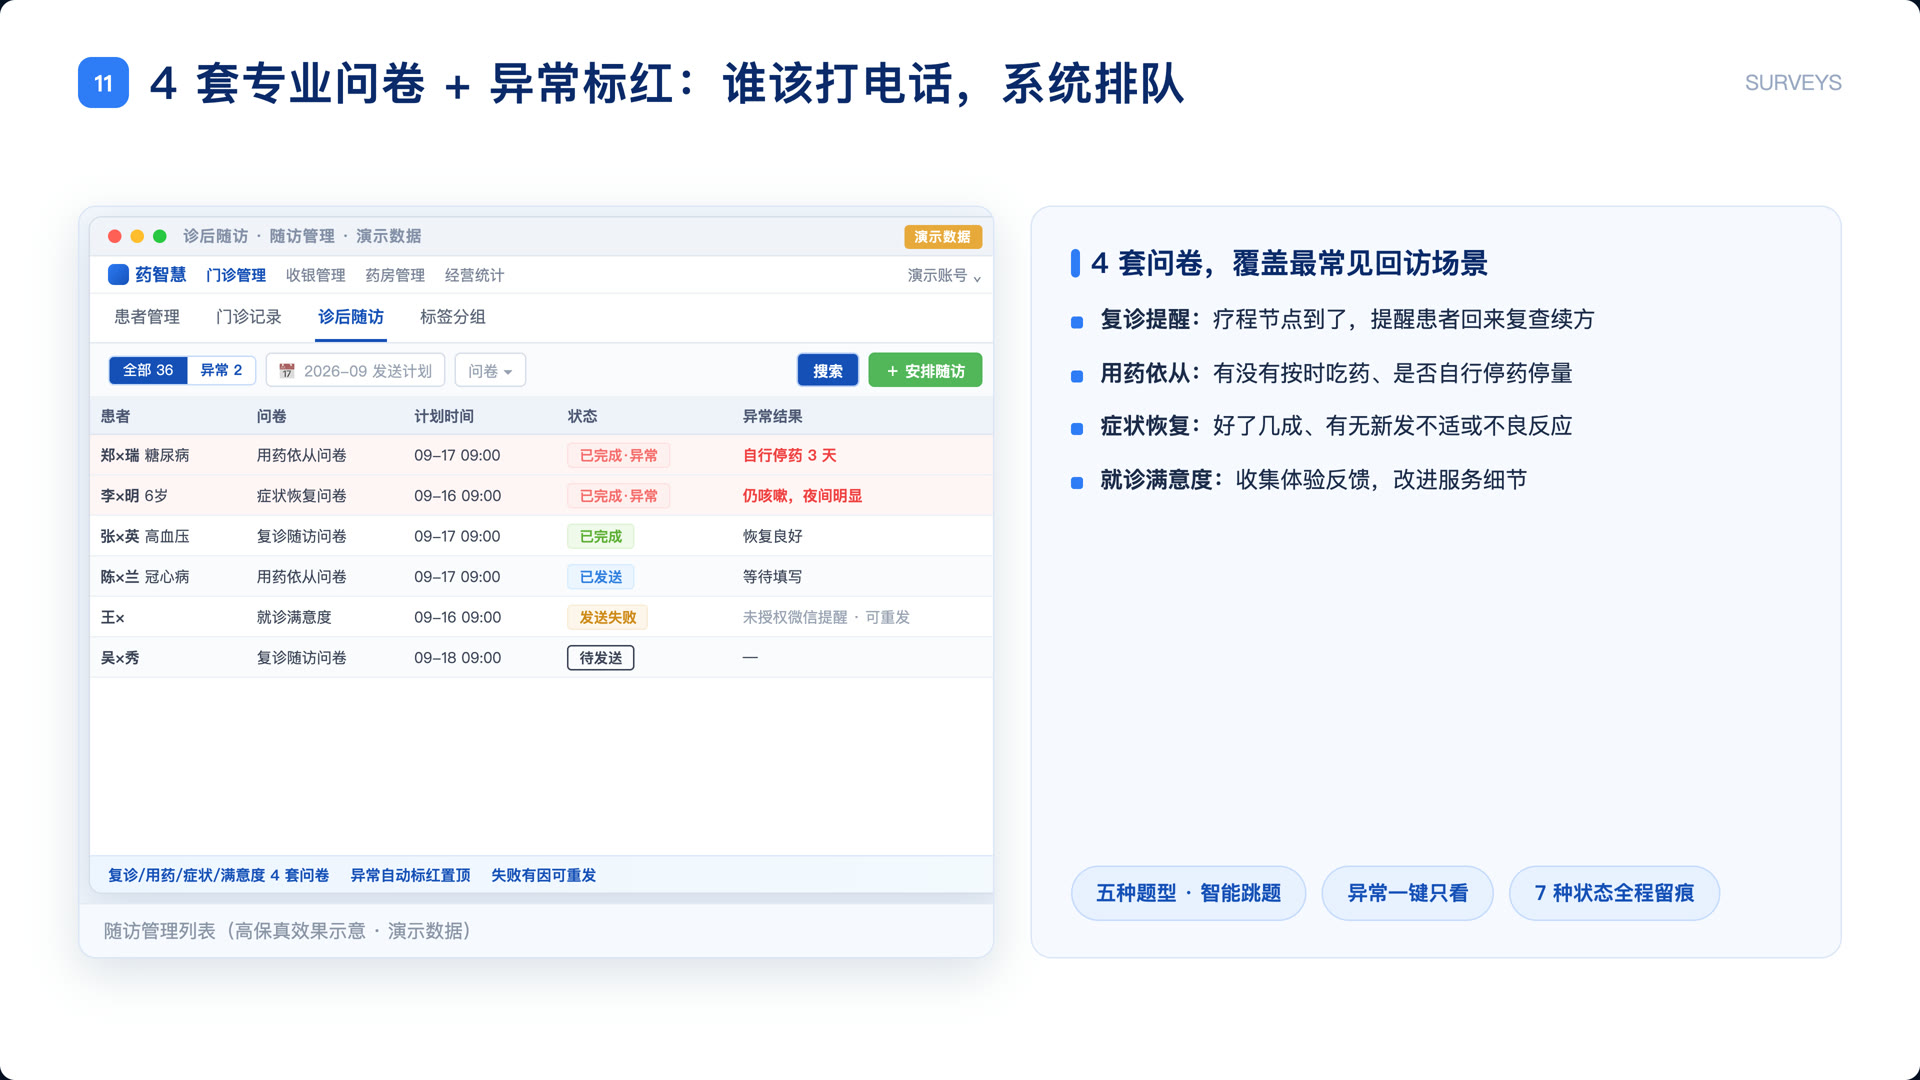Click patient 郑×瑞 糖尿病
Image resolution: width=1920 pixels, height=1080 pixels.
tap(145, 455)
